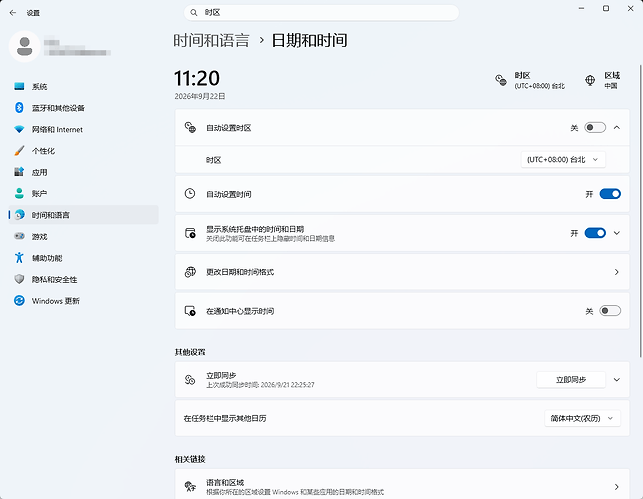Click the Windows 更新 refresh icon
The image size is (643, 499).
pos(19,301)
